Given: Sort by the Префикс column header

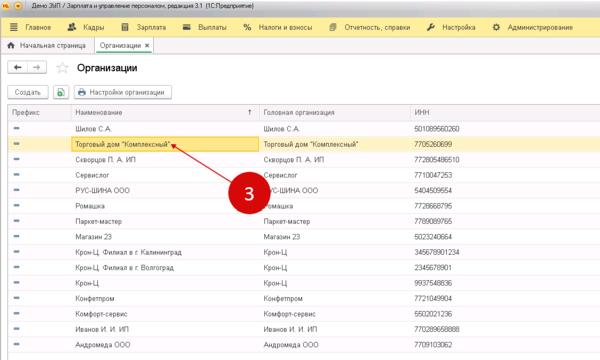Looking at the screenshot, I should [39, 112].
